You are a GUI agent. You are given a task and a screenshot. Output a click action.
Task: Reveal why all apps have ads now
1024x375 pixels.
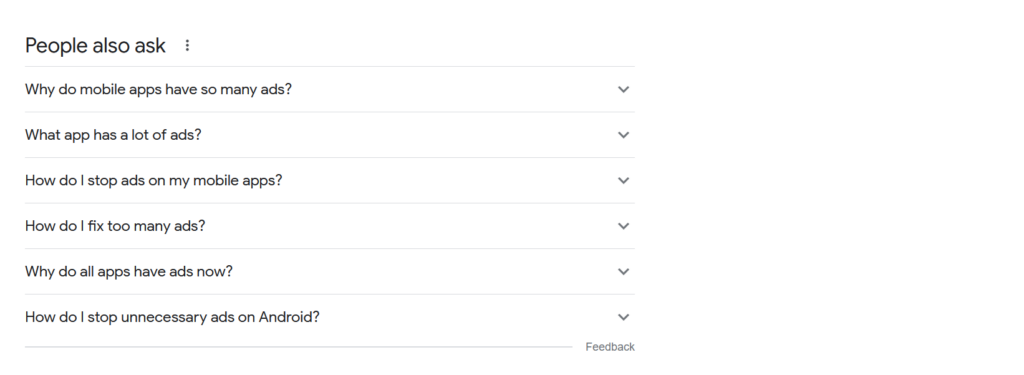(329, 272)
